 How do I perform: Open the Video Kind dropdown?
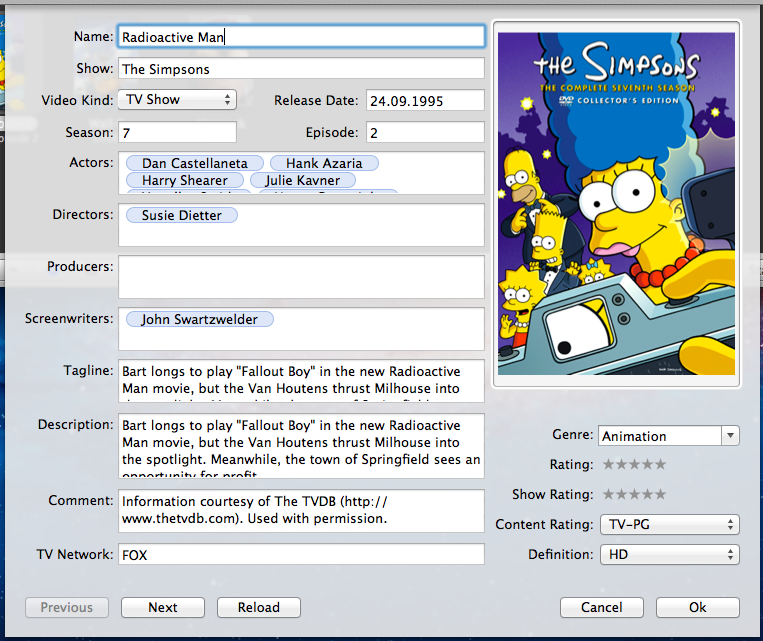tap(177, 100)
